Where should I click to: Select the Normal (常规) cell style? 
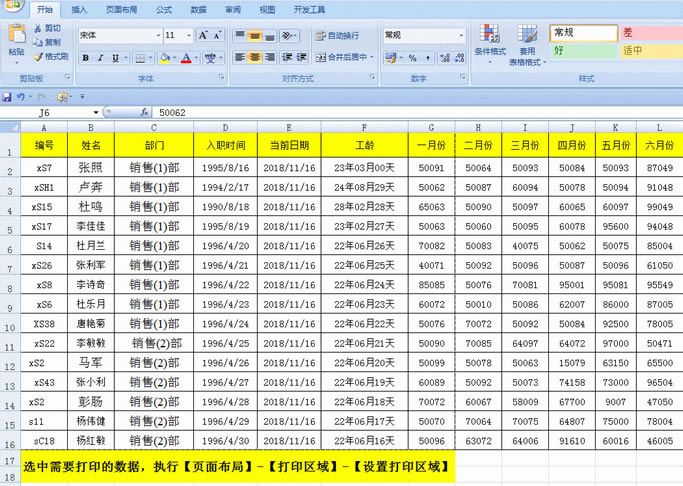584,33
